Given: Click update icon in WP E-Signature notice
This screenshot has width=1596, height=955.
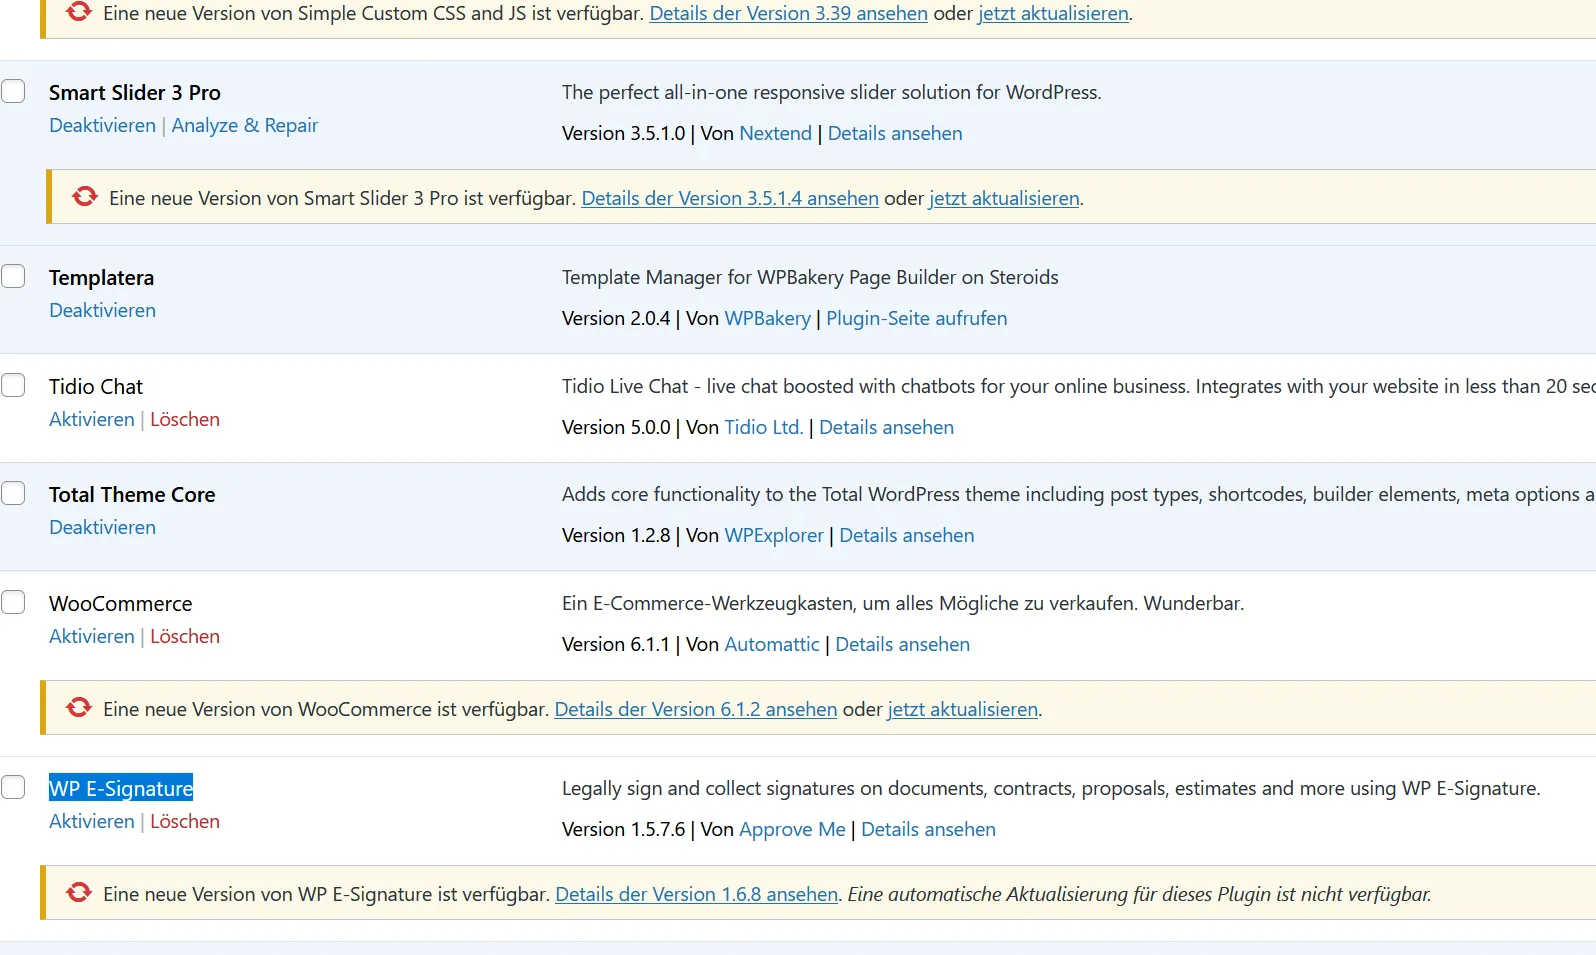Looking at the screenshot, I should (x=79, y=893).
